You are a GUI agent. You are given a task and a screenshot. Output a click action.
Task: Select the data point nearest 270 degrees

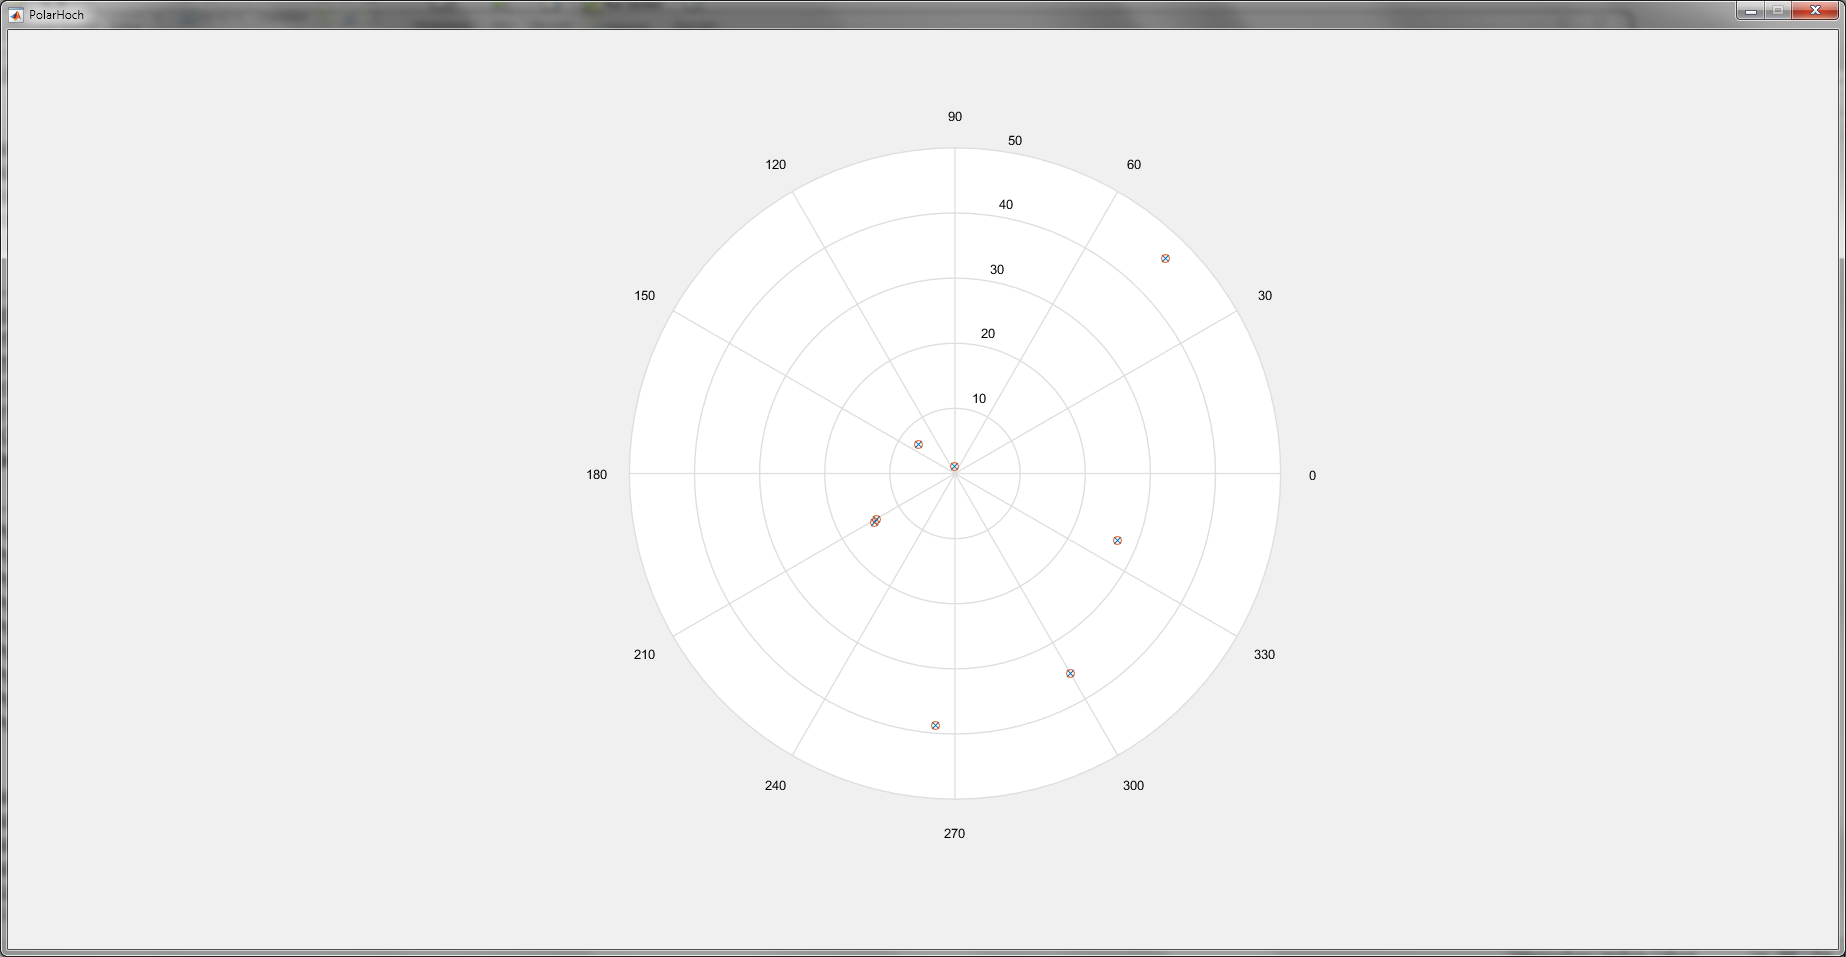[935, 726]
